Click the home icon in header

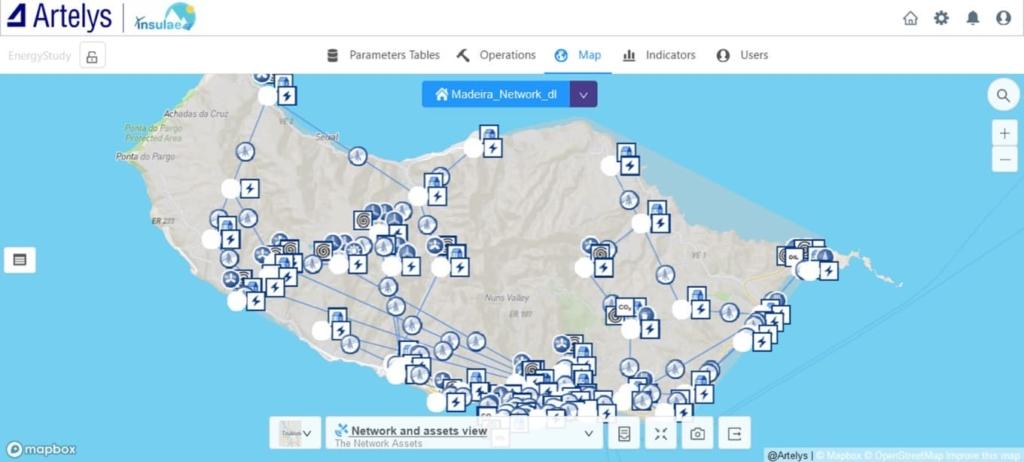910,18
